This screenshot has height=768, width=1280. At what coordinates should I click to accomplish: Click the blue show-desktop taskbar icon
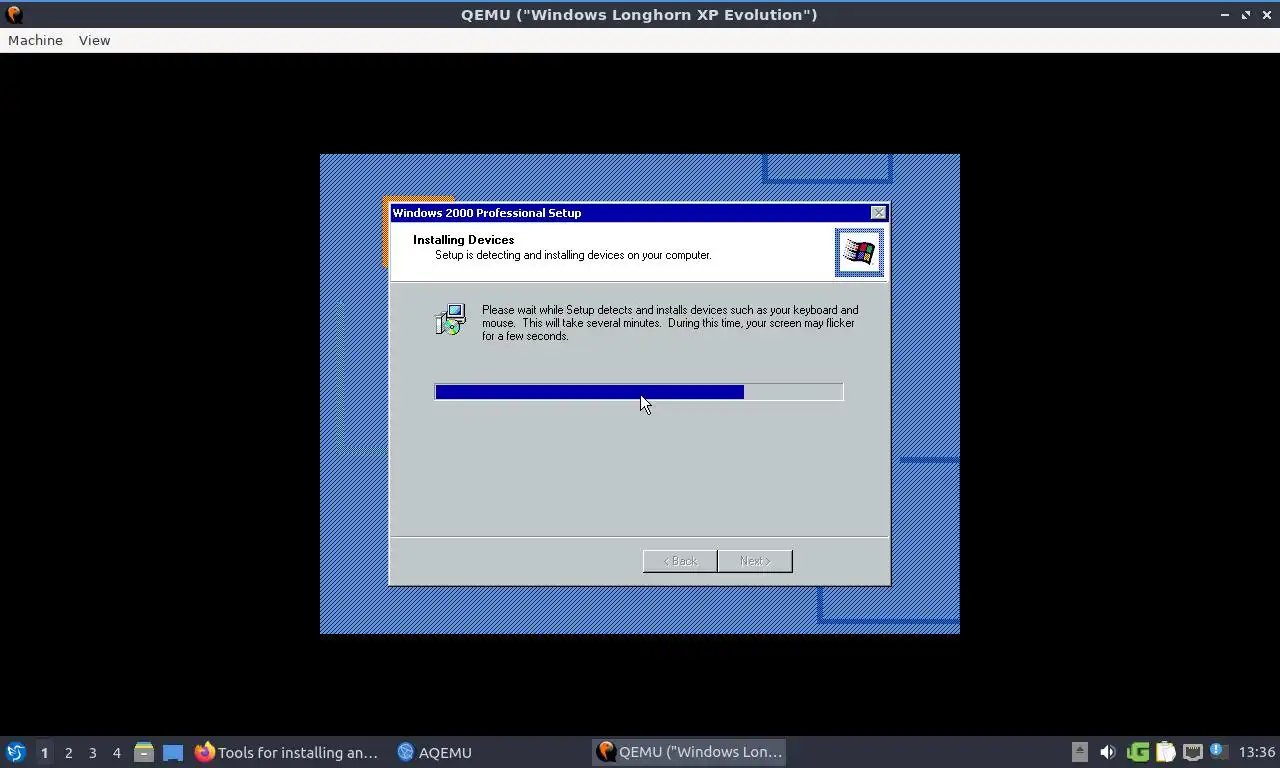(172, 752)
